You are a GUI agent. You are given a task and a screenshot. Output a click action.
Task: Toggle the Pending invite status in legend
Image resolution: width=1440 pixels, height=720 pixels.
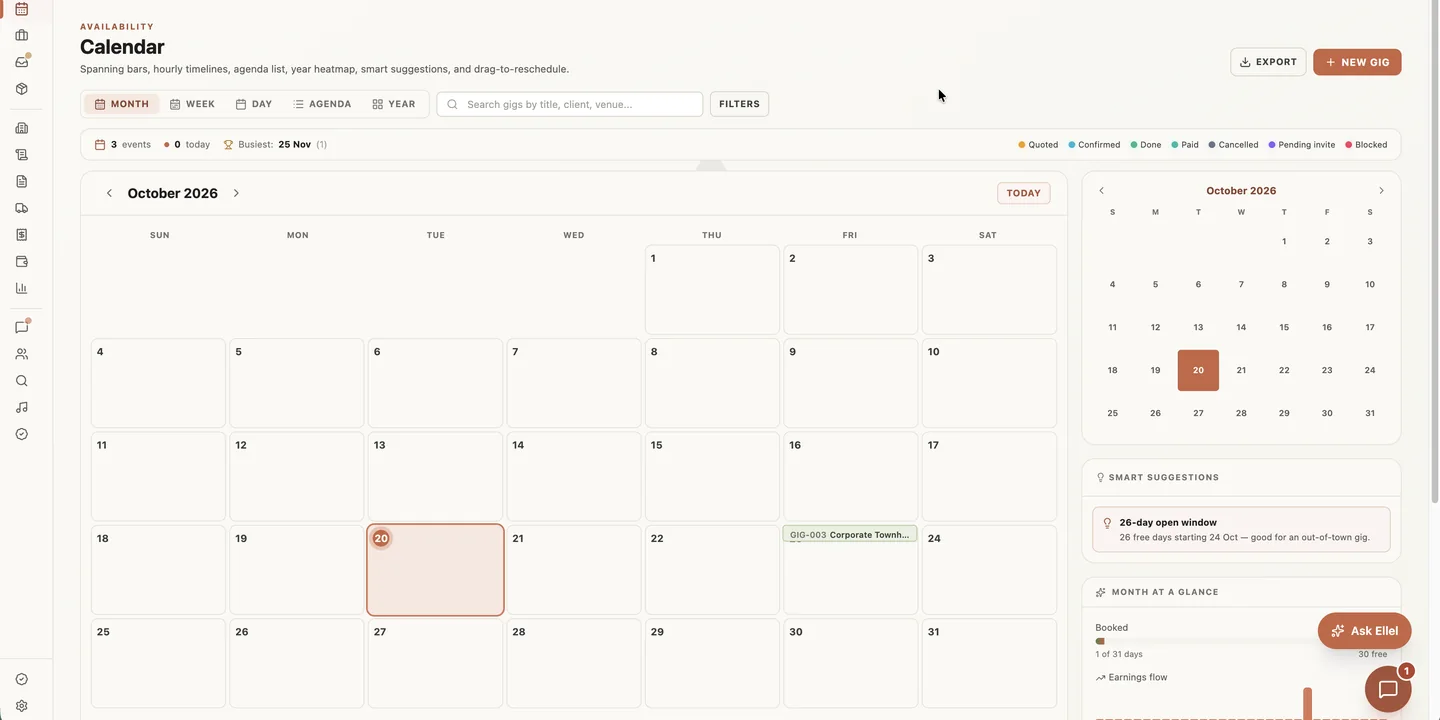tap(1302, 145)
